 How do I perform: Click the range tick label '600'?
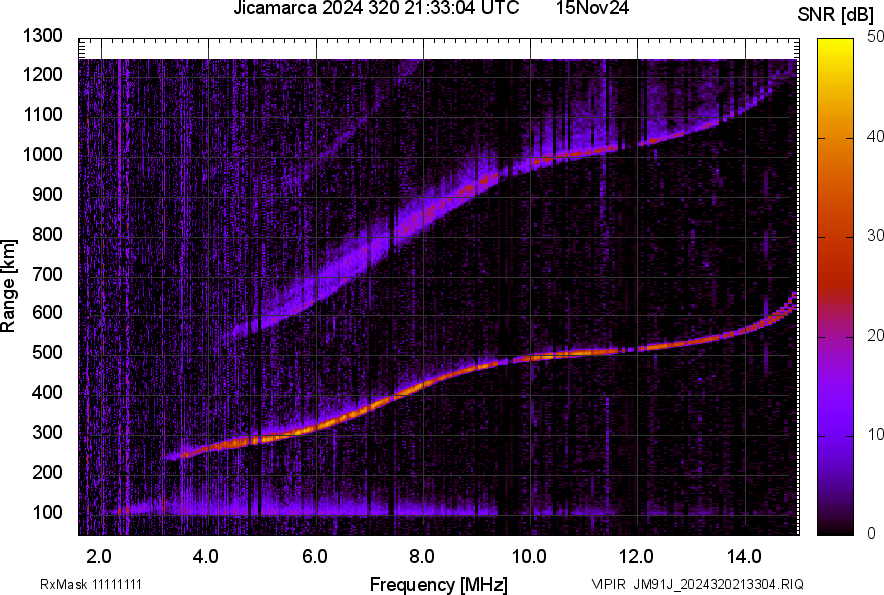click(x=47, y=313)
